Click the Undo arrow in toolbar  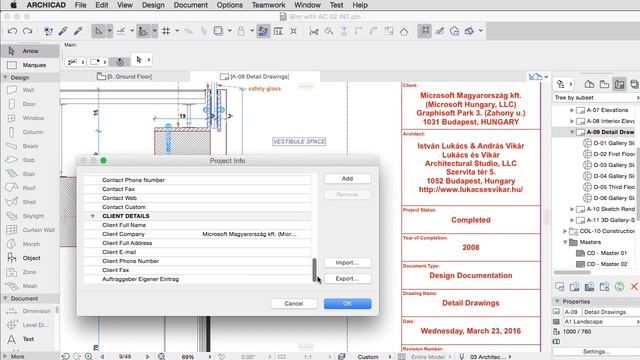[12, 31]
